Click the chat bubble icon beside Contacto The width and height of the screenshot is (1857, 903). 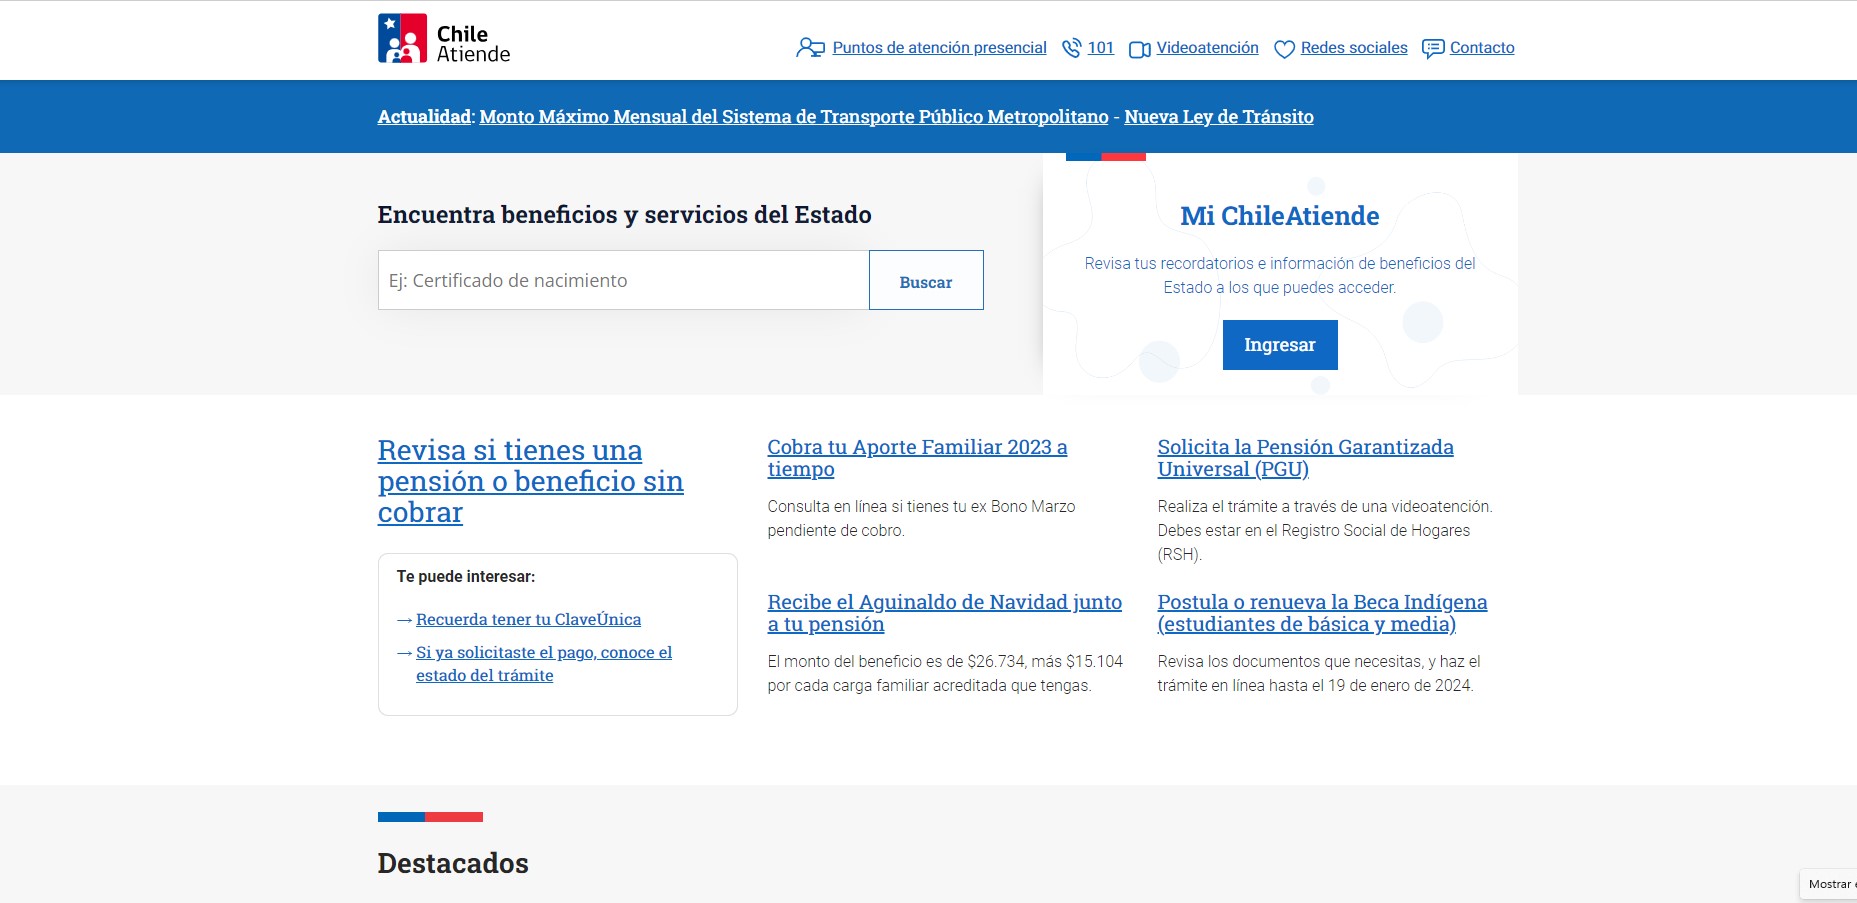pyautogui.click(x=1433, y=48)
